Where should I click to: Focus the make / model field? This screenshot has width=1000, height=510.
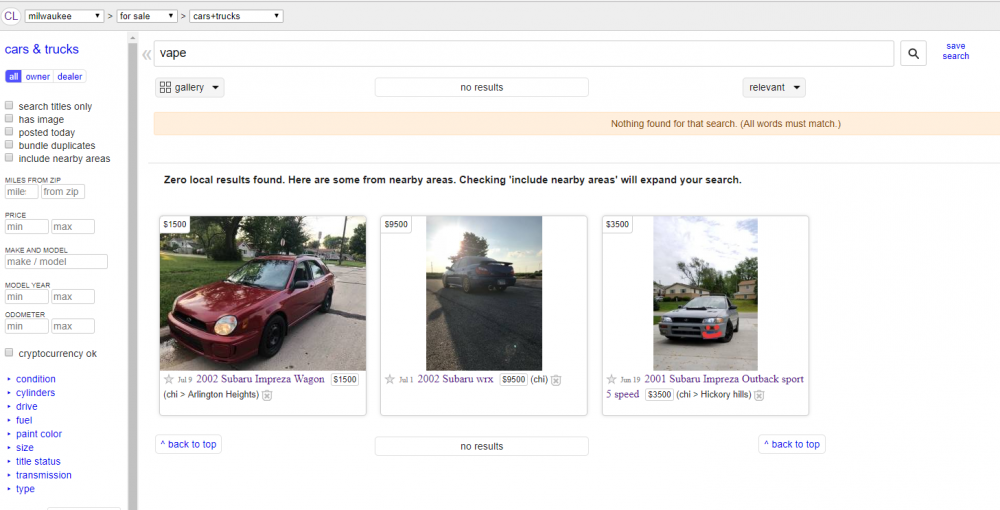56,261
